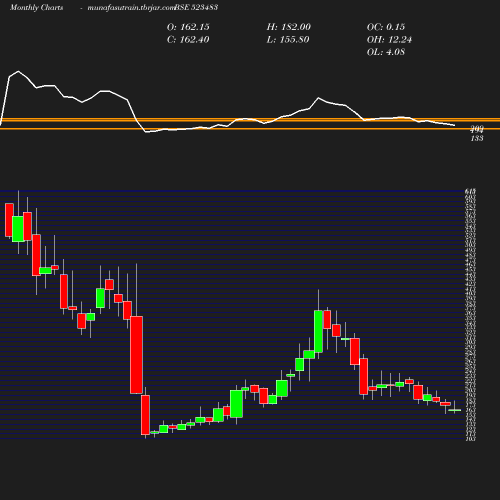The height and width of the screenshot is (500, 500).
Task: Click the "OH: 12.24" reading
Action: point(389,40)
